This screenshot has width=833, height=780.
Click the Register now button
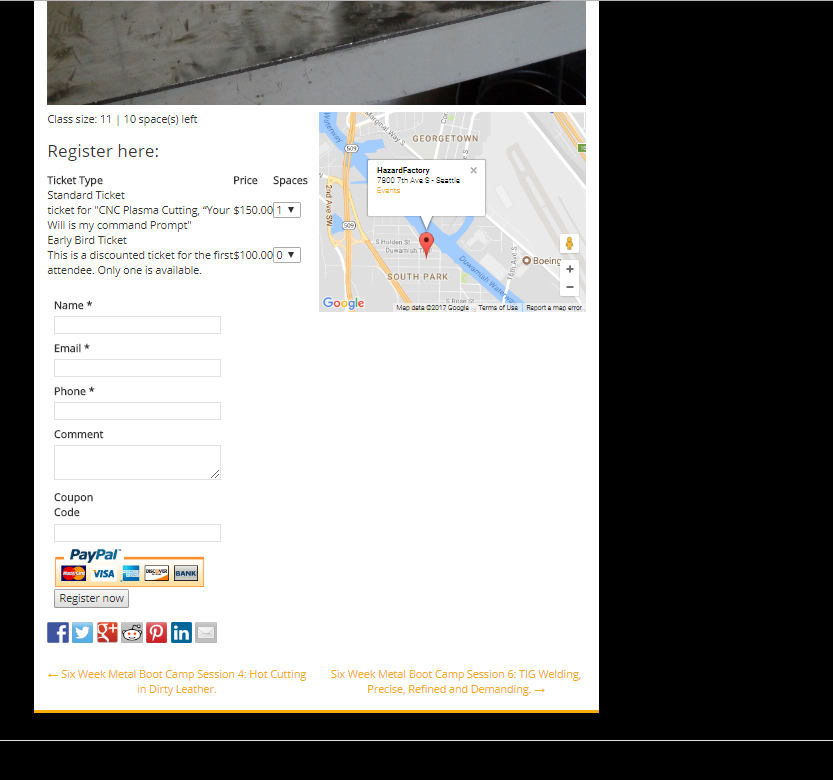(91, 598)
